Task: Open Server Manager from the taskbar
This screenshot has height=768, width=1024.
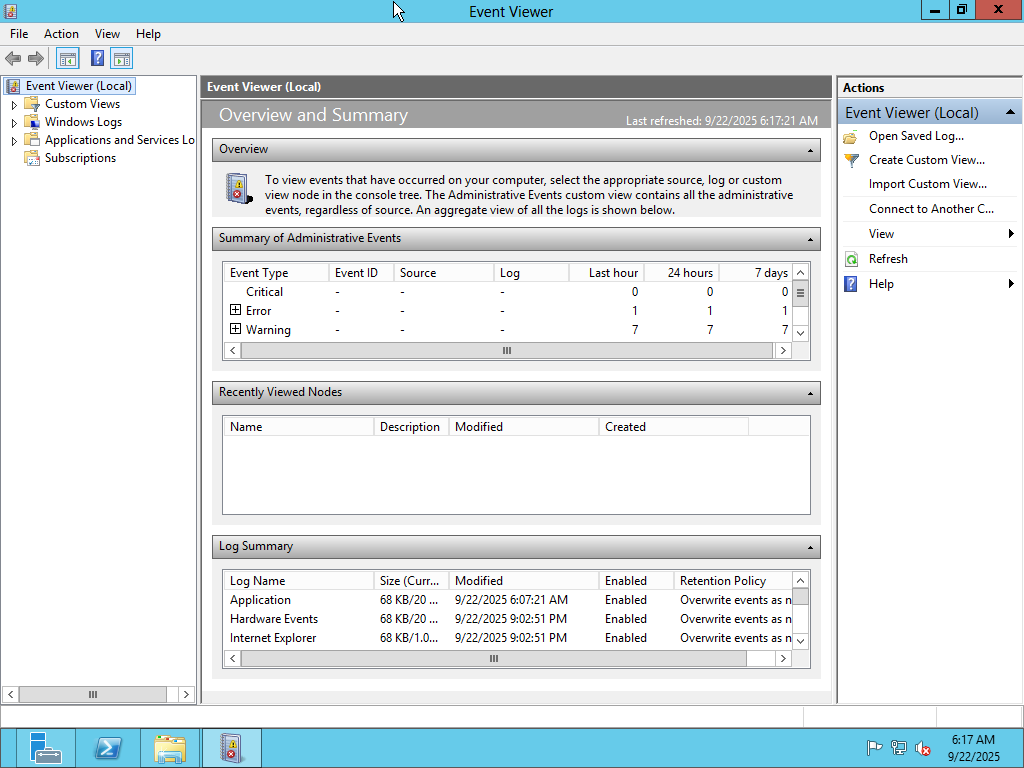Action: pyautogui.click(x=45, y=748)
